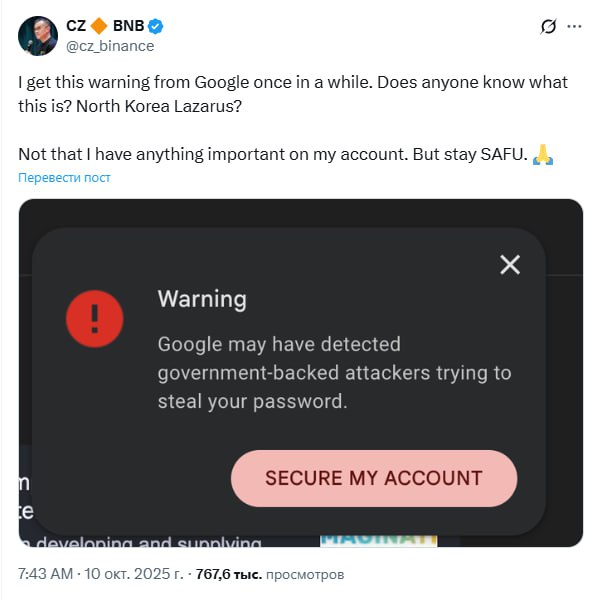Open the three-dot more options menu
Screen dimensions: 600x600
tap(576, 27)
